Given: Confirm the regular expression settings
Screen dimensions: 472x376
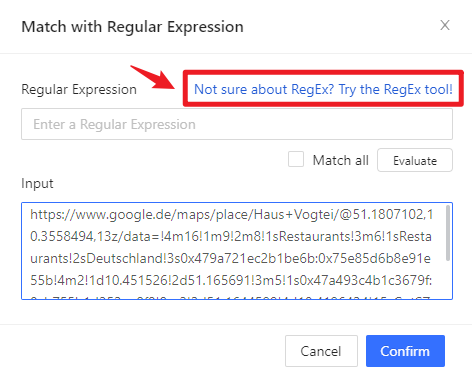Looking at the screenshot, I should tap(405, 351).
